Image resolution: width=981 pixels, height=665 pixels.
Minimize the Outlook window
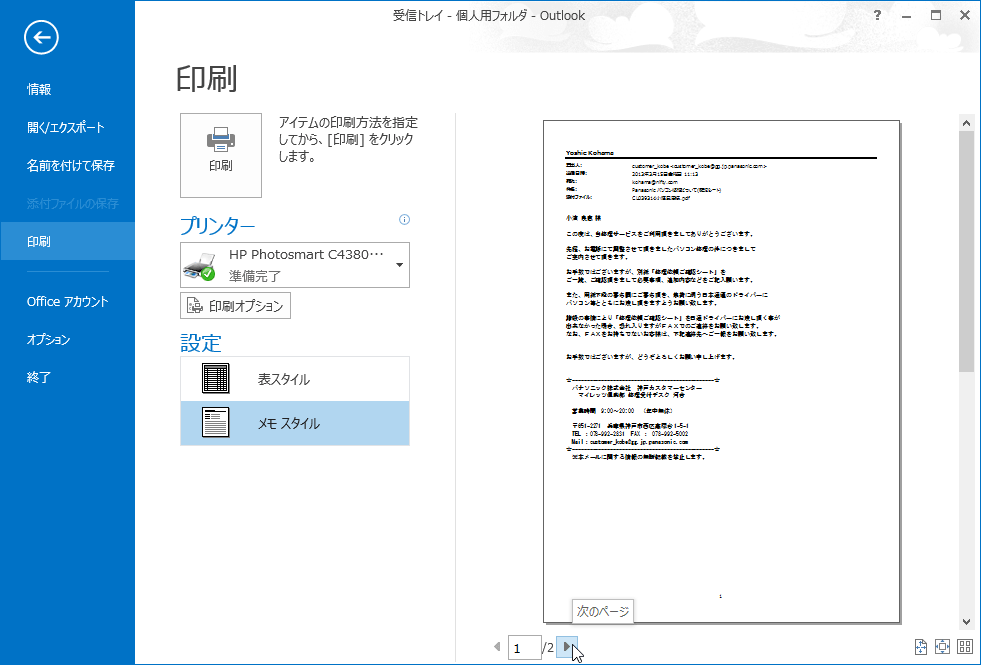(906, 16)
